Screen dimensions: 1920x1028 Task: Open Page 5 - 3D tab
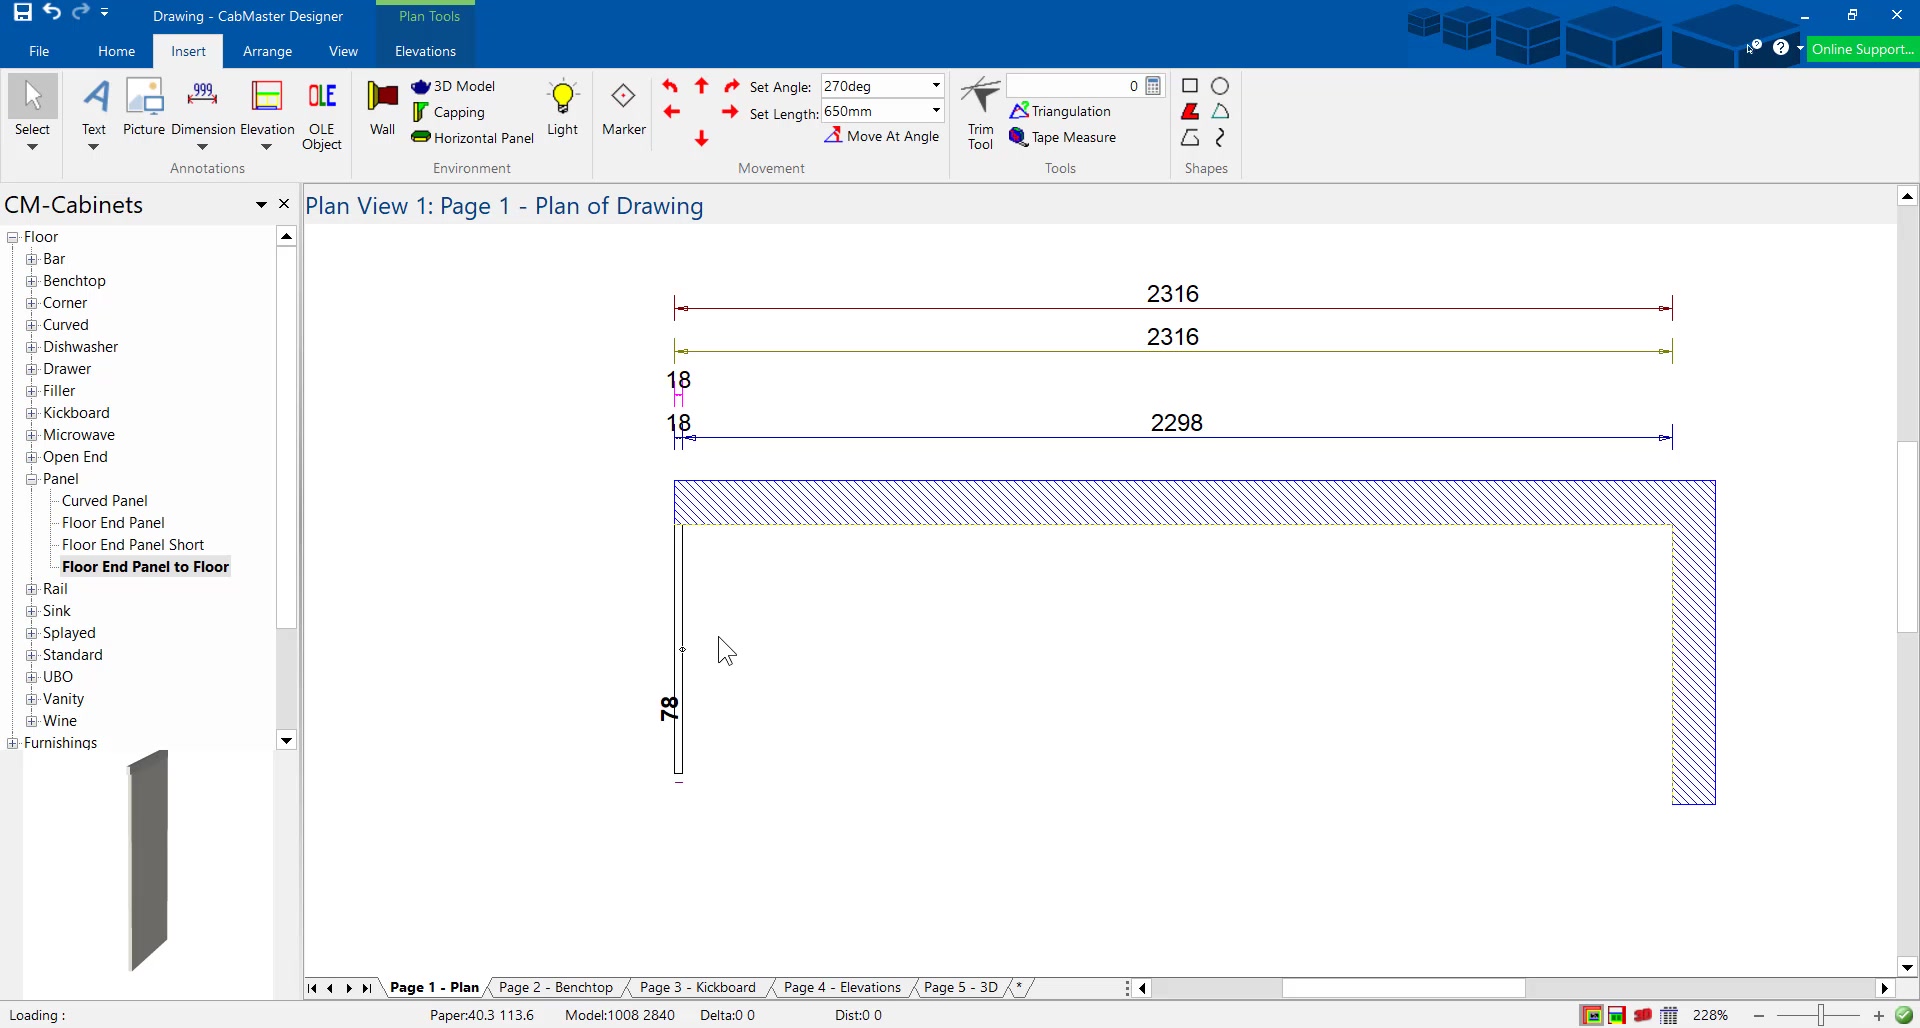(x=961, y=987)
